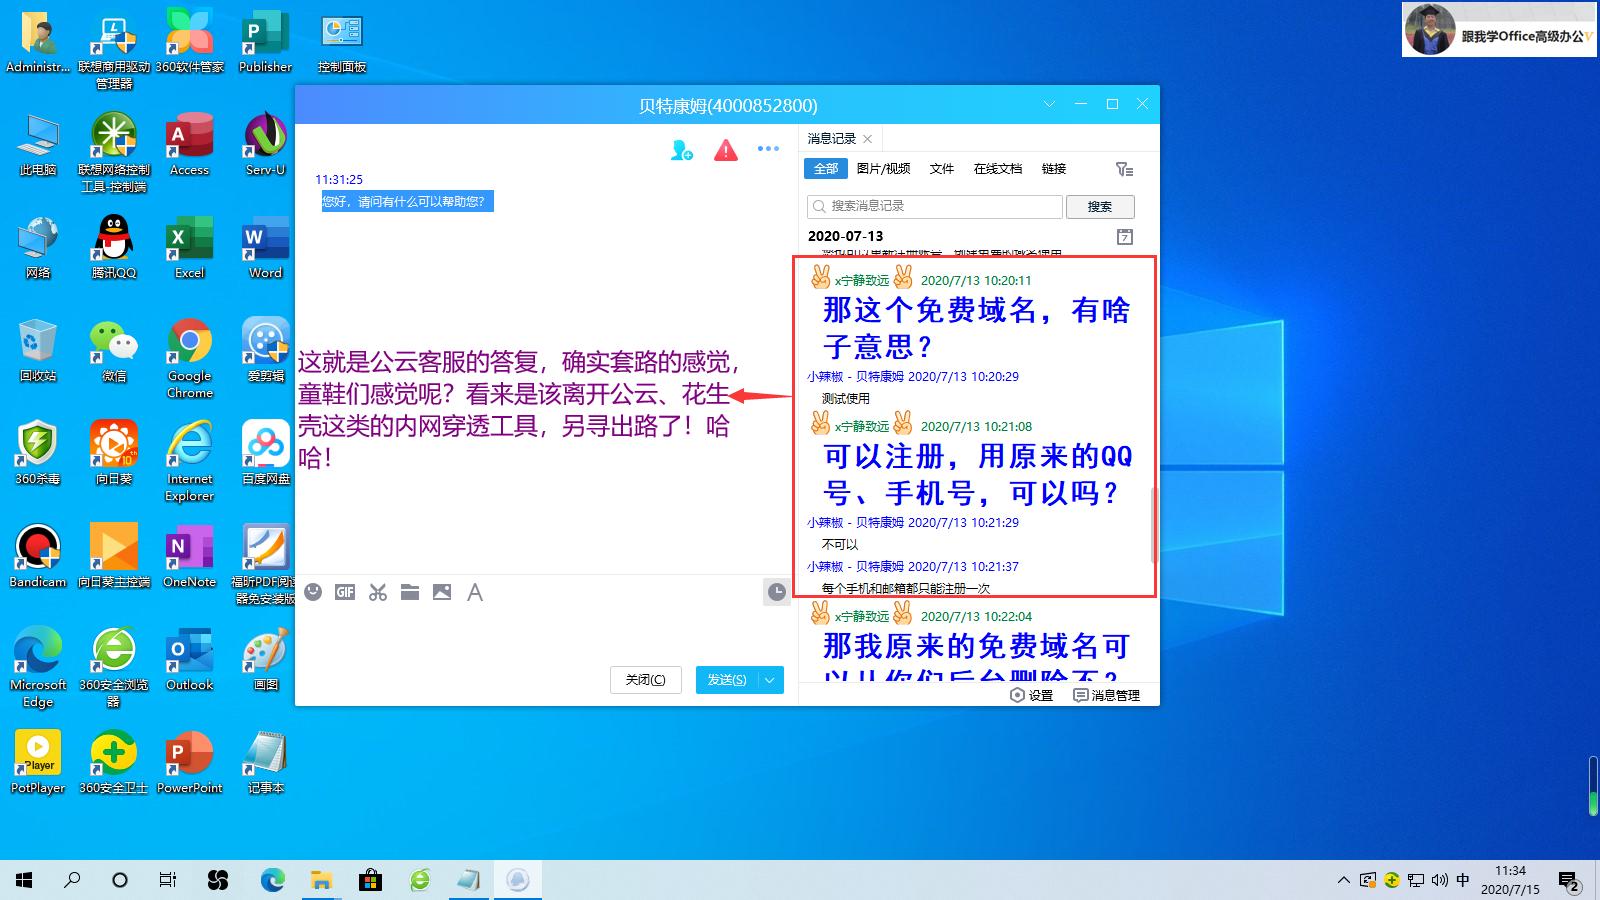Click the chevron at top of chat window
The image size is (1600, 900).
pos(1048,104)
